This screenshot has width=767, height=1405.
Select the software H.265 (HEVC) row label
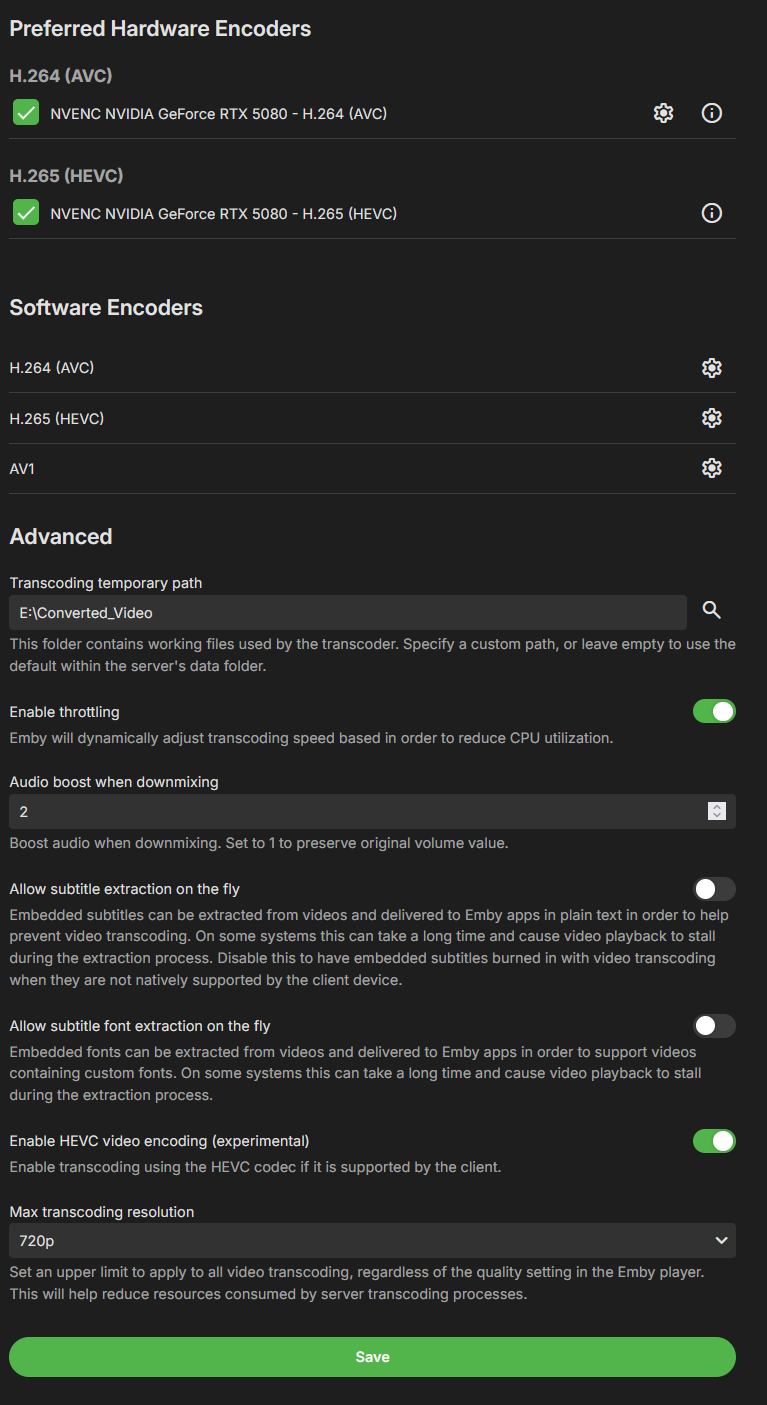(x=57, y=418)
